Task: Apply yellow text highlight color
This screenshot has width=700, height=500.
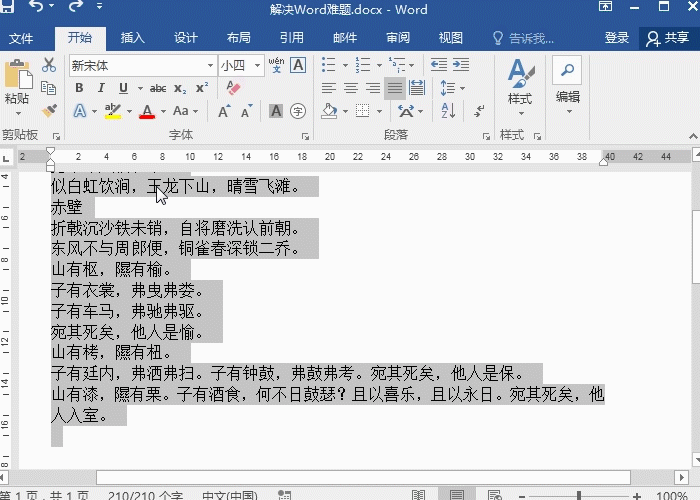Action: 112,111
